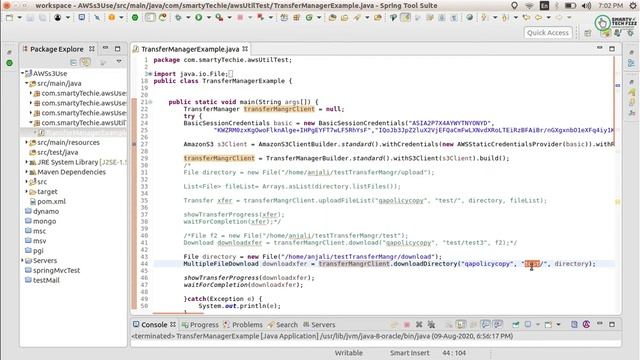
Task: Click the Search flashlight toolbar icon
Action: (357, 18)
